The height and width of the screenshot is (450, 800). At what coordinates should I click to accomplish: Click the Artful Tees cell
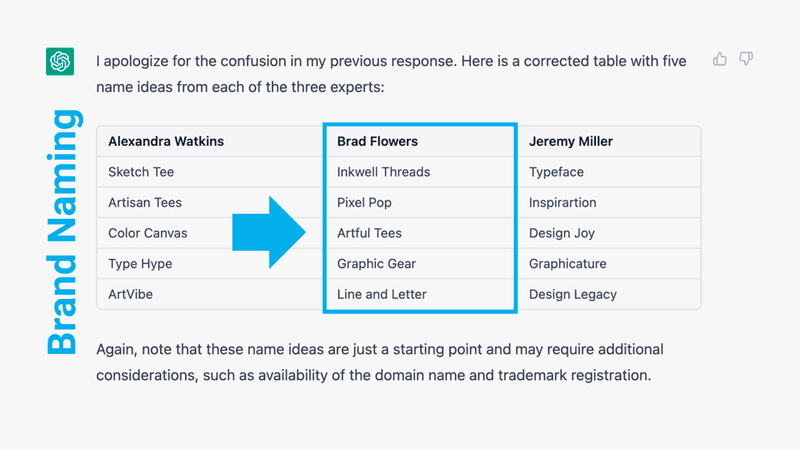click(370, 233)
